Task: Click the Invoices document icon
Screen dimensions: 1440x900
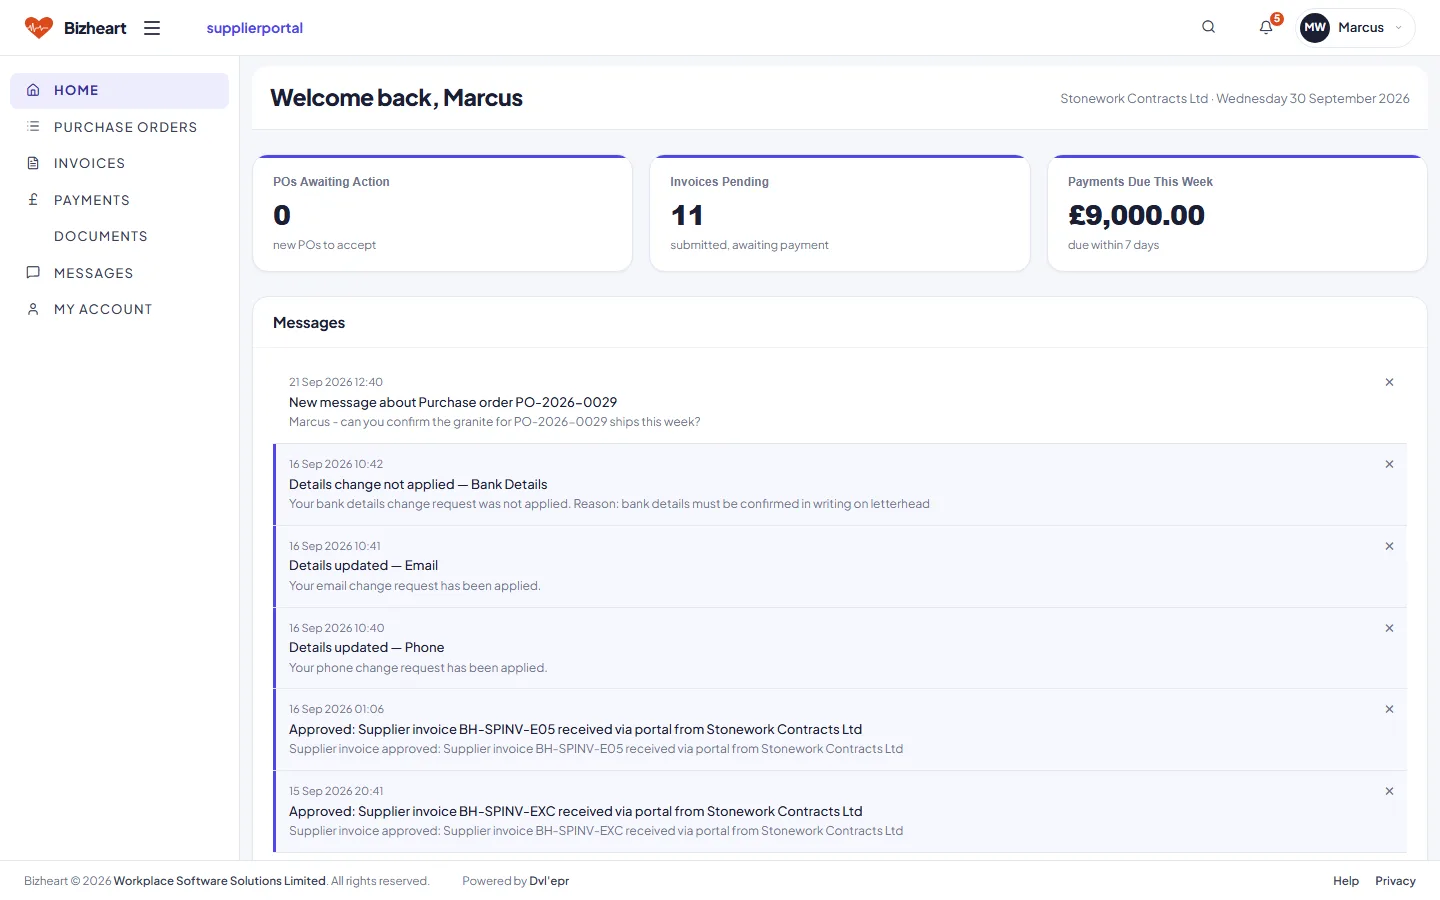Action: click(x=33, y=163)
